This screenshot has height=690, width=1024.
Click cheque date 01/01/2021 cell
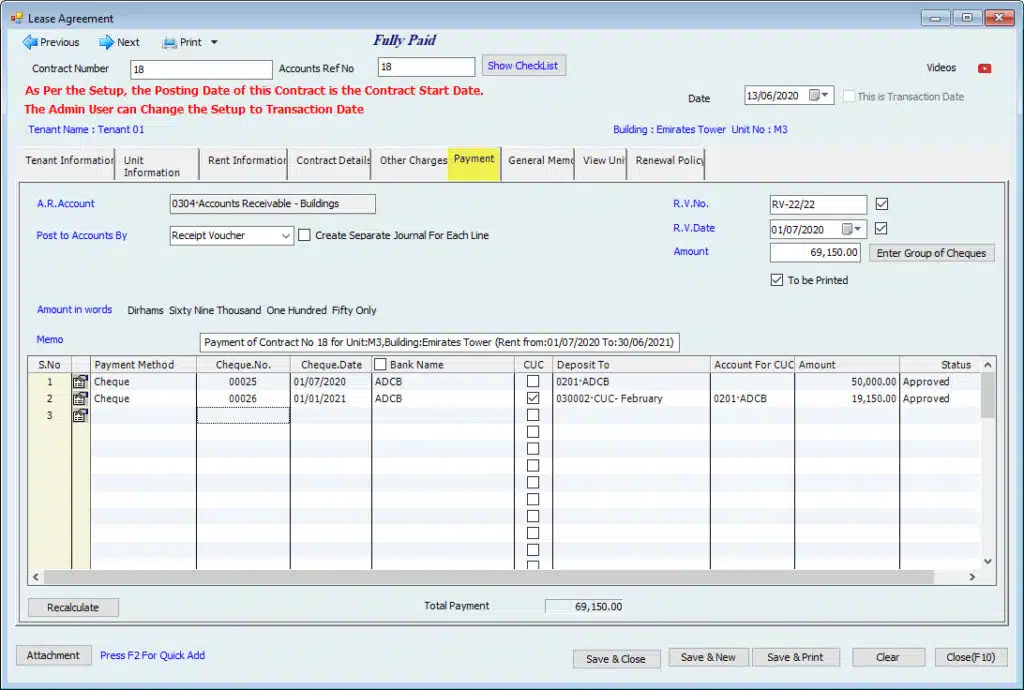pos(330,399)
